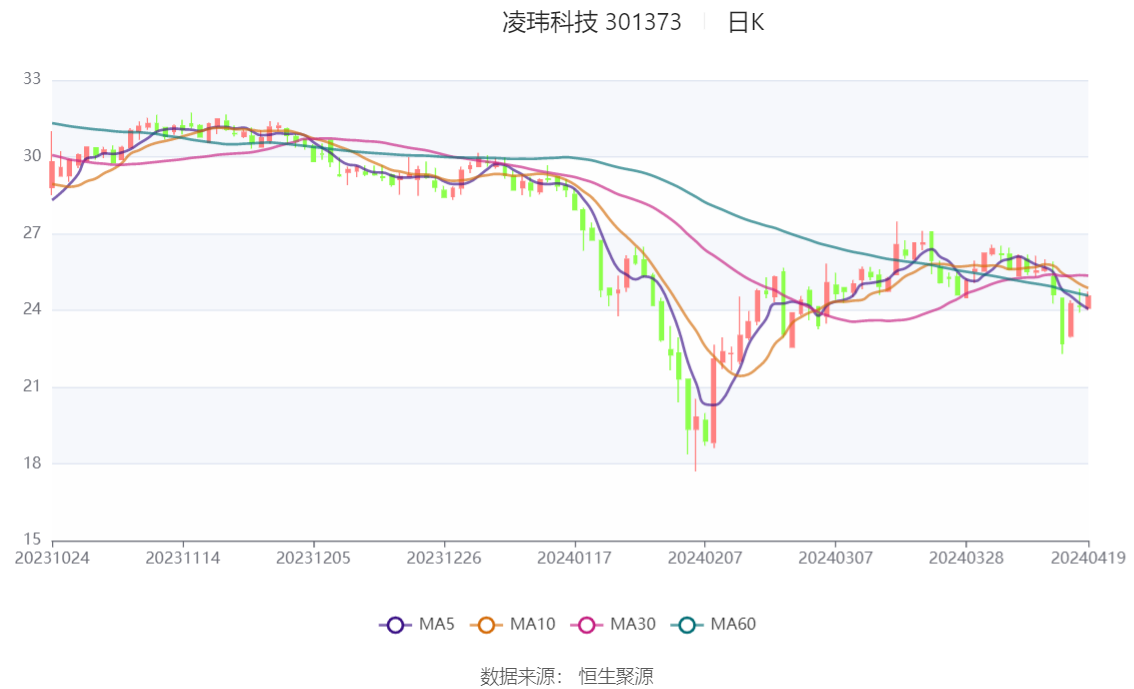Select the 日K period label
Screen dimensions: 1134x689
coord(746,22)
